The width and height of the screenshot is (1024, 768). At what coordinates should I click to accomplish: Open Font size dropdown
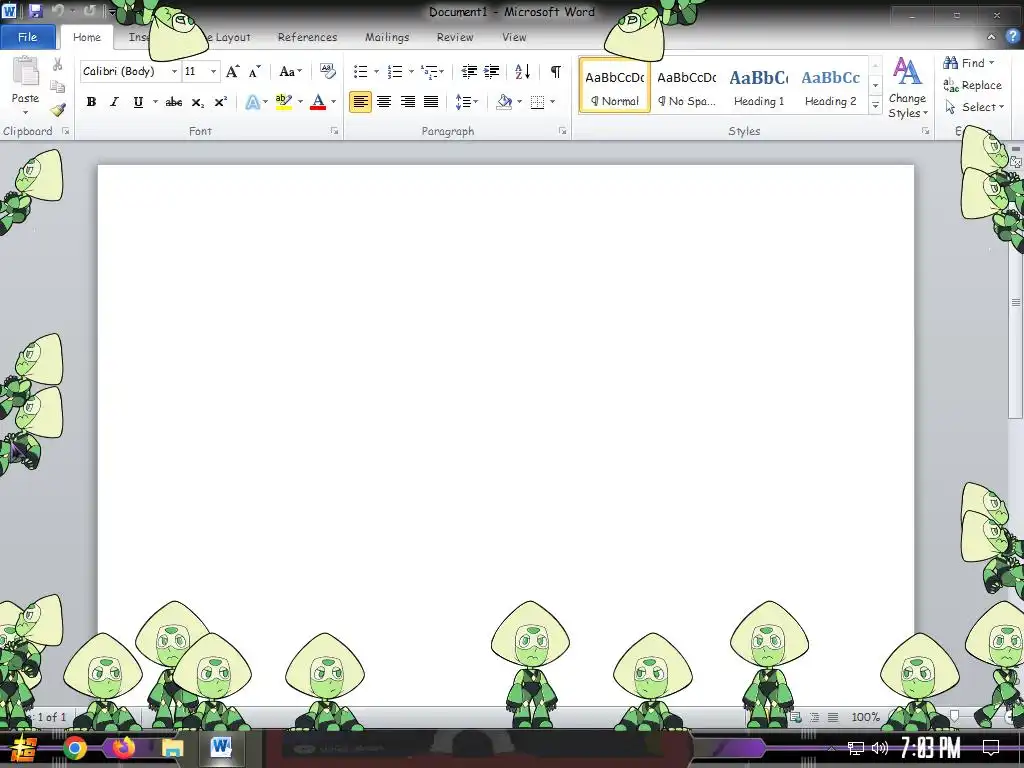(x=214, y=71)
